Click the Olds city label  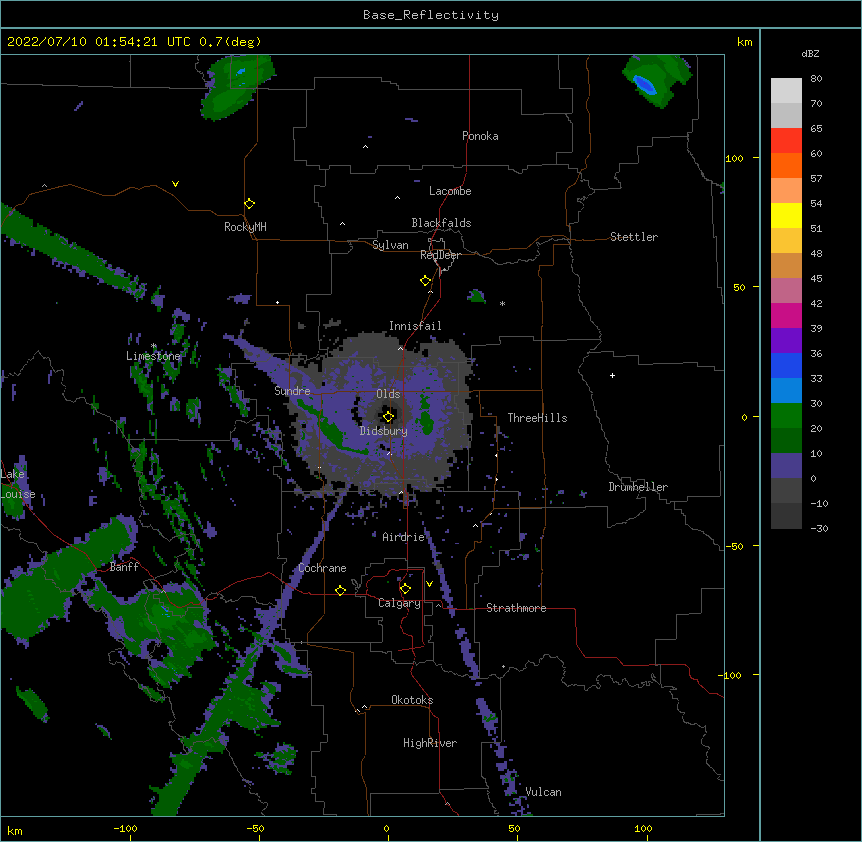[x=388, y=394]
